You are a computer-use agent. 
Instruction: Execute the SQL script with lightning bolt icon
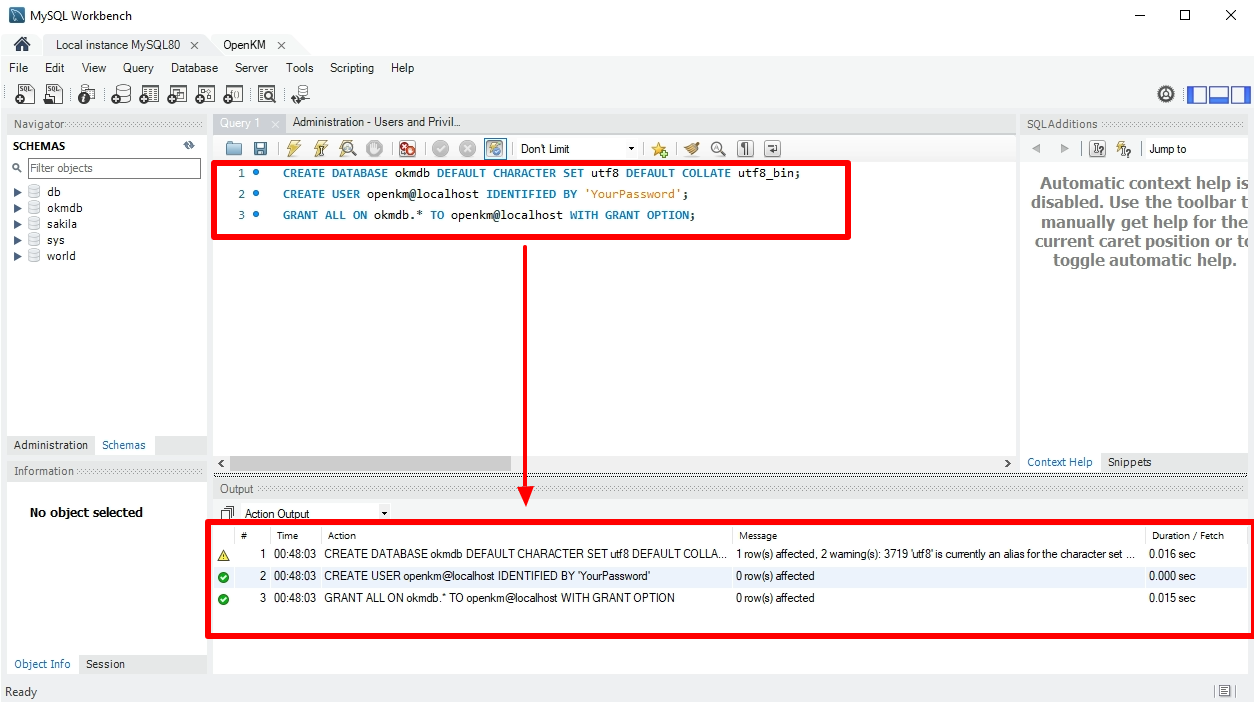[293, 149]
